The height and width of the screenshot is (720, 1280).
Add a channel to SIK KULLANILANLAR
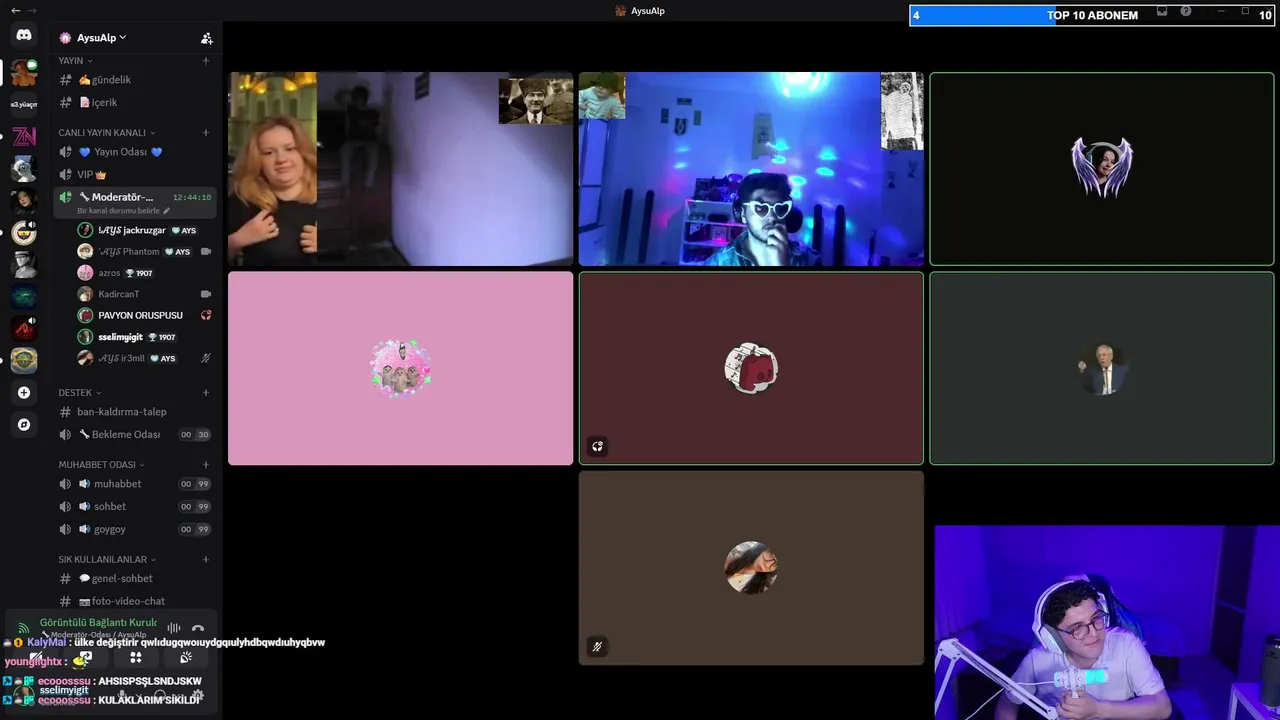[206, 559]
